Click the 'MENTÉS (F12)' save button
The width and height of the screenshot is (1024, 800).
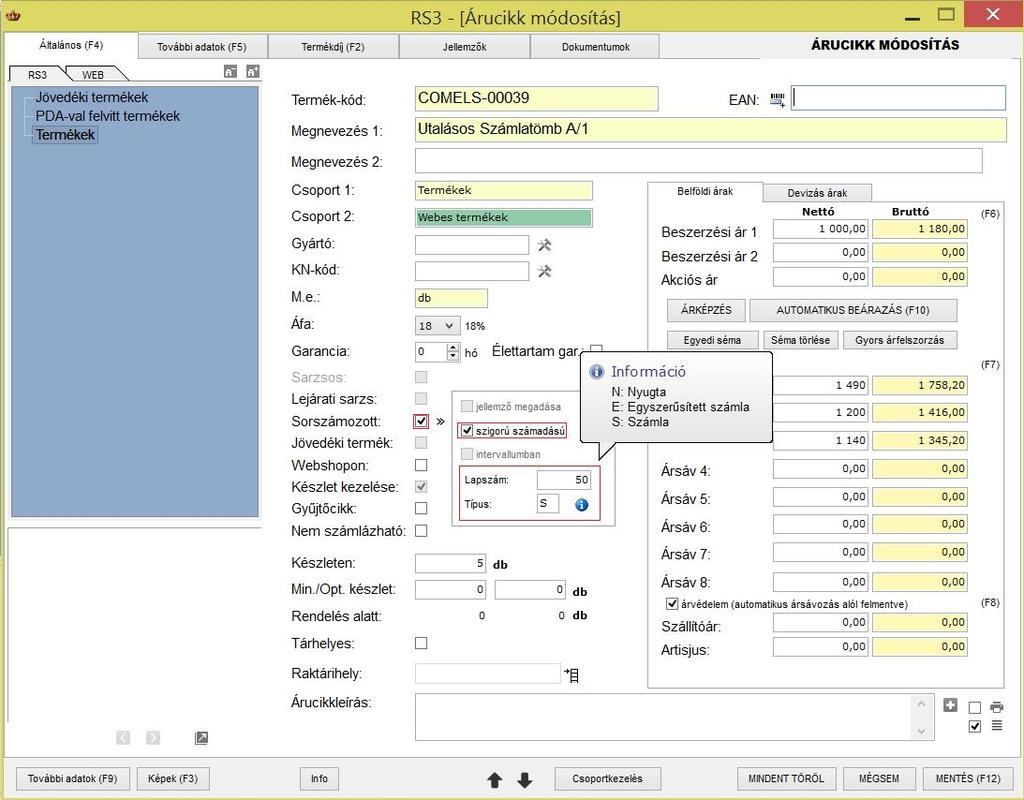point(968,778)
